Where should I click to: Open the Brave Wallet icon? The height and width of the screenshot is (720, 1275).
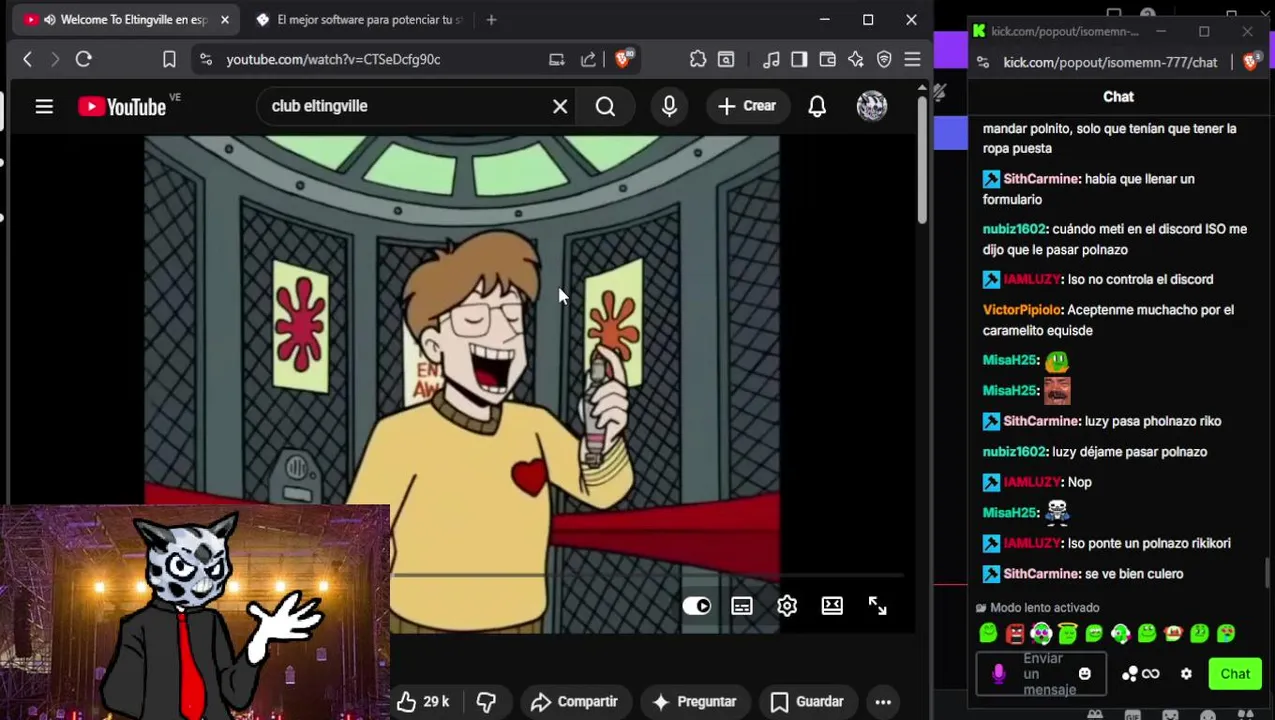[827, 60]
